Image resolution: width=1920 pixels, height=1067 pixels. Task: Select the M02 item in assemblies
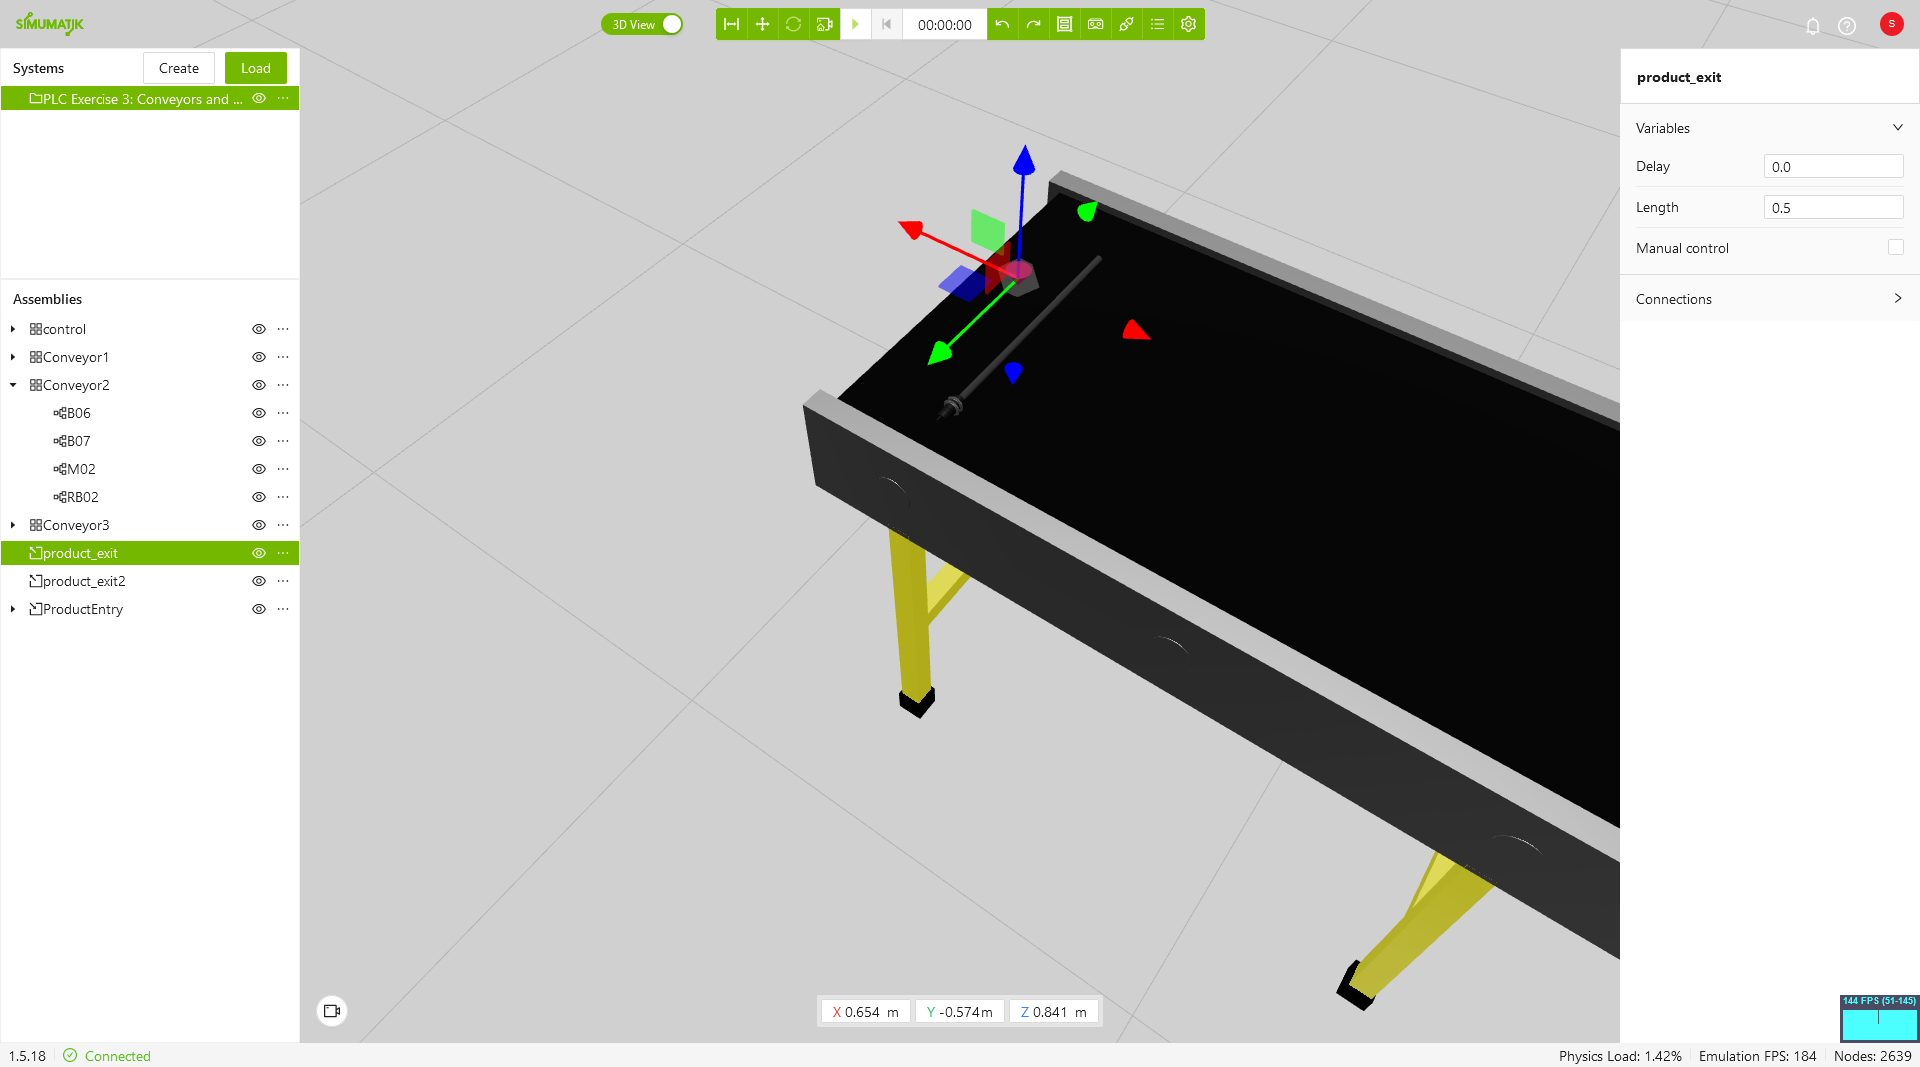pyautogui.click(x=80, y=469)
